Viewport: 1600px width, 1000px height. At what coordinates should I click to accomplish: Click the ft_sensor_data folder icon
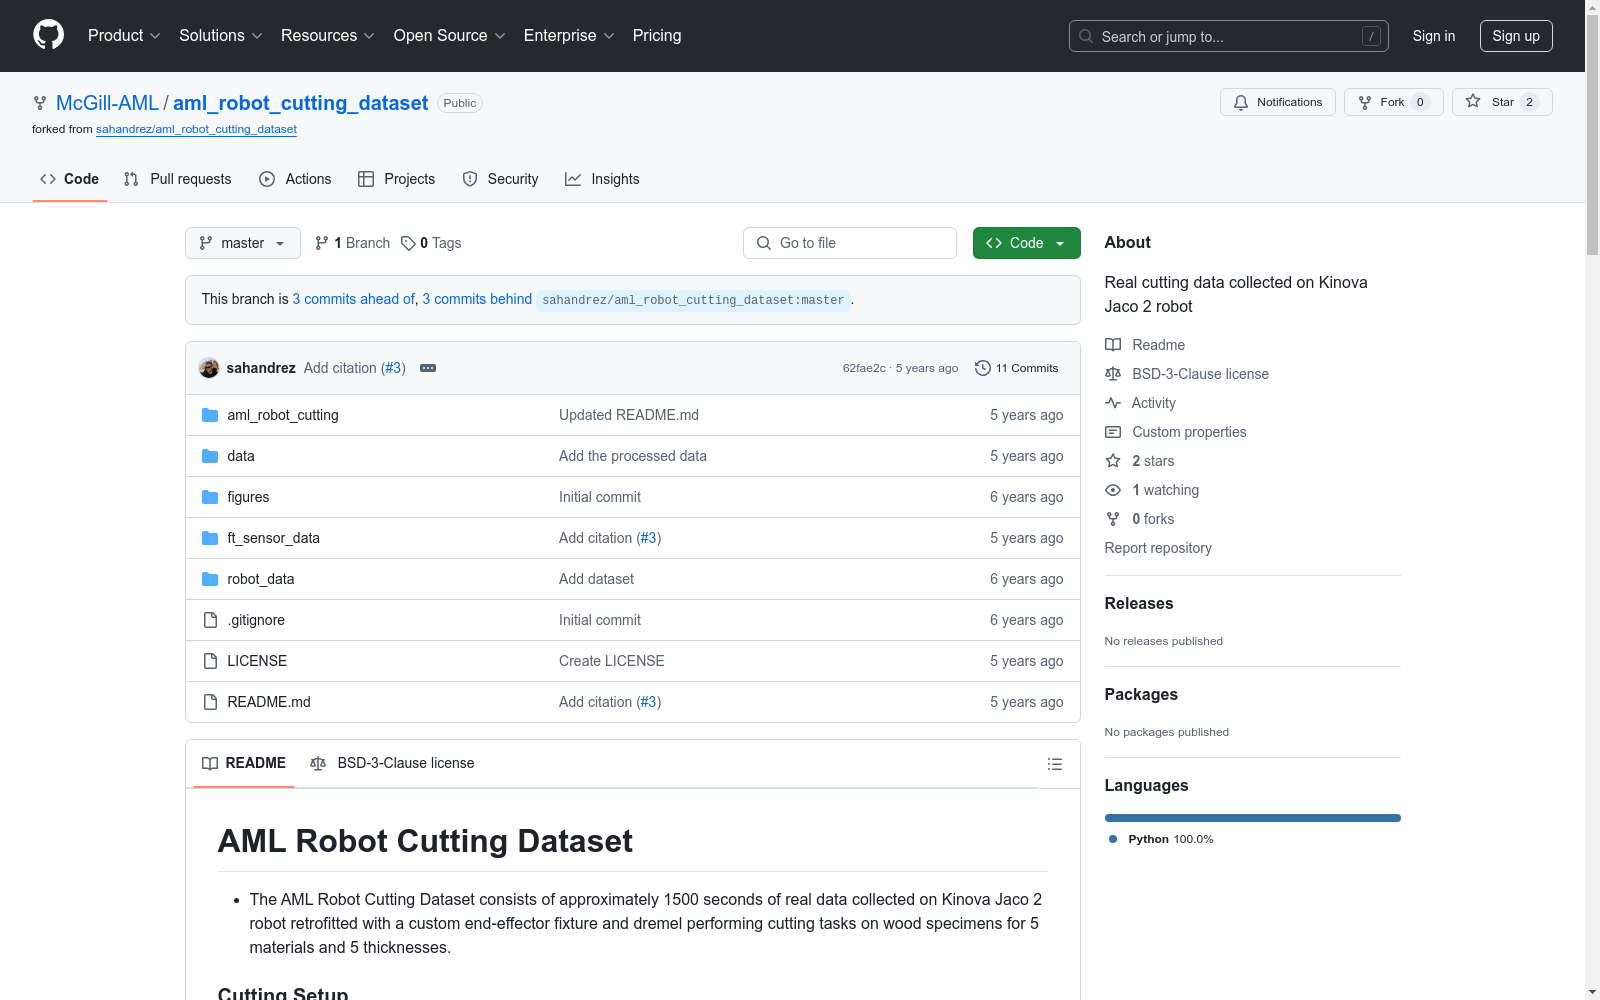pyautogui.click(x=210, y=538)
